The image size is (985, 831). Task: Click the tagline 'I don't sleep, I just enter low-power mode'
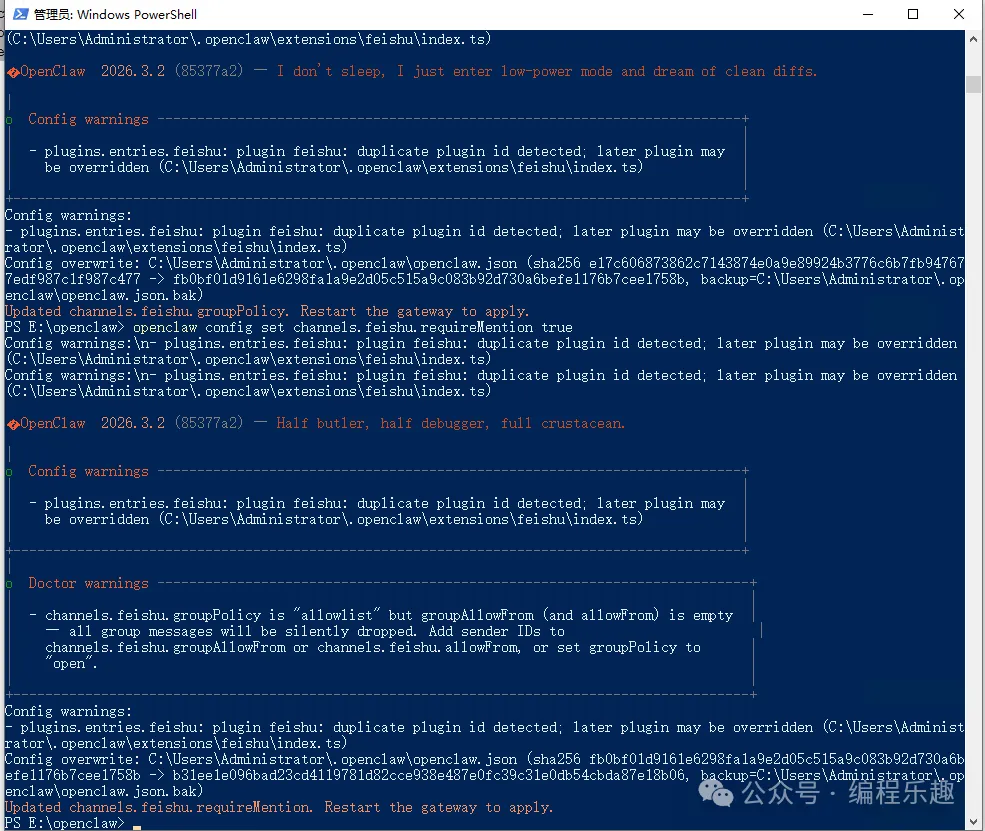pos(444,71)
